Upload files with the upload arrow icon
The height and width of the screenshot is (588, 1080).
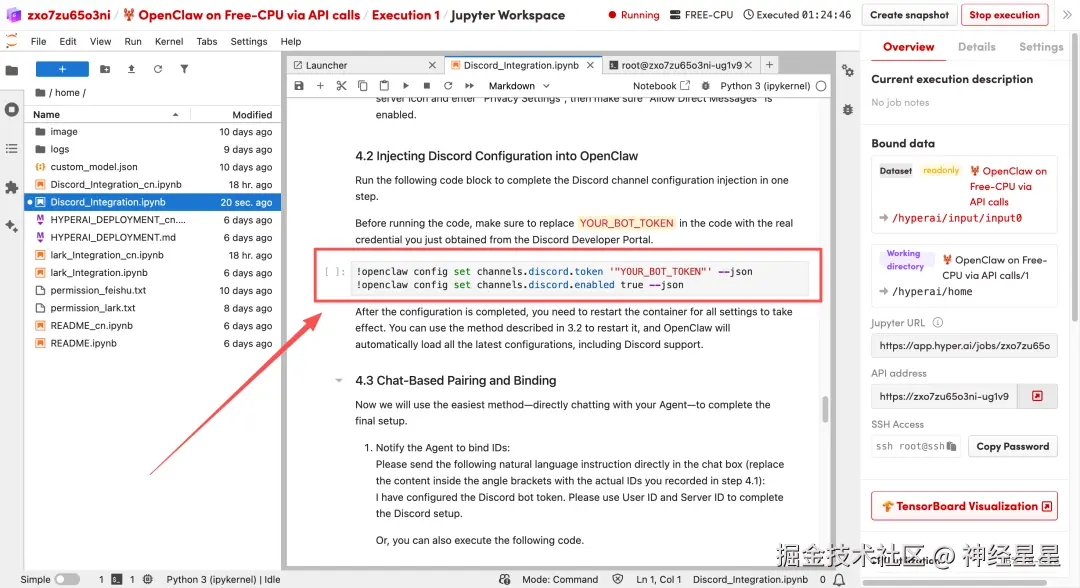[131, 69]
